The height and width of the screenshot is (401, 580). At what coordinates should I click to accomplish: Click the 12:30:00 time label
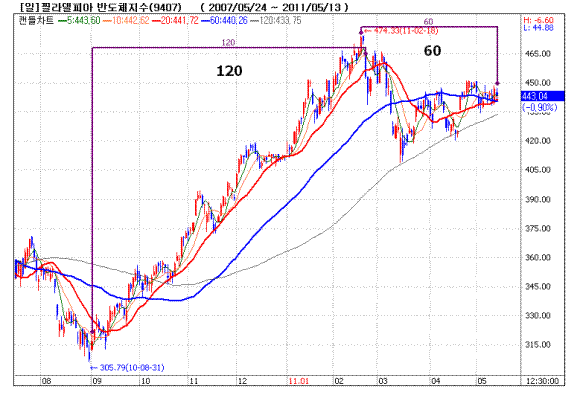tap(543, 381)
